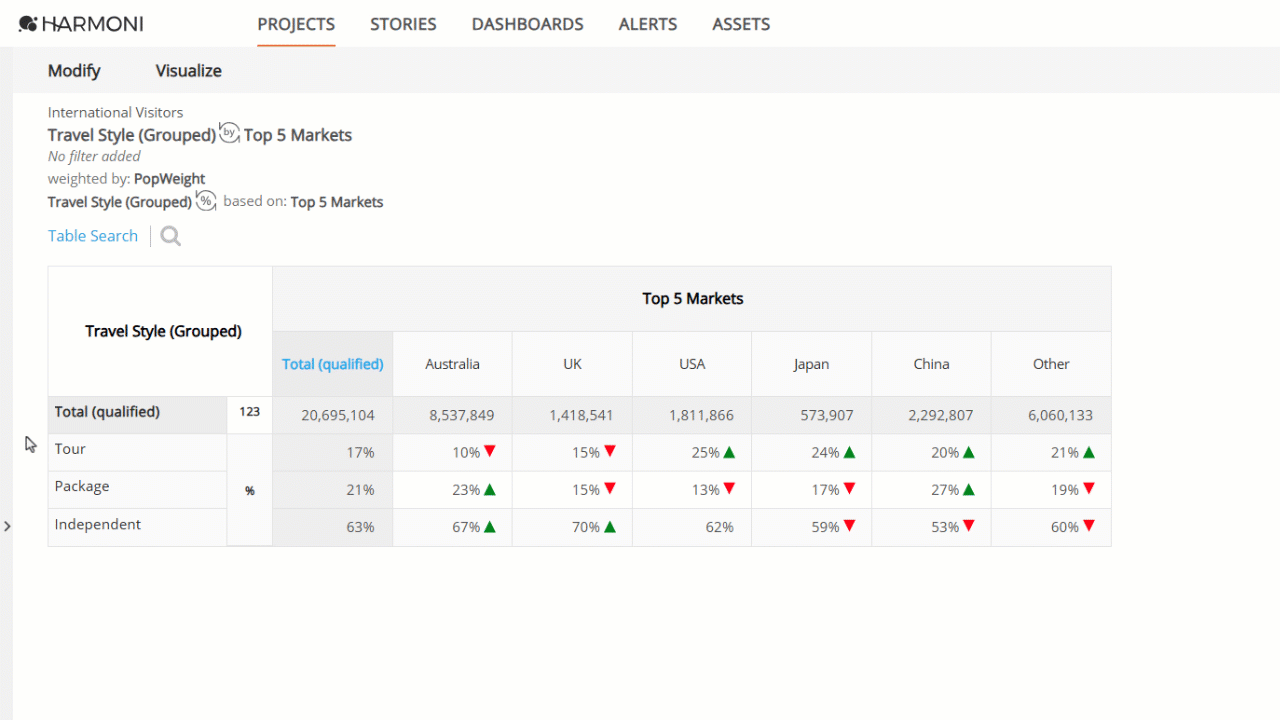Open the Dashboards tab
1280x720 pixels.
(x=528, y=24)
